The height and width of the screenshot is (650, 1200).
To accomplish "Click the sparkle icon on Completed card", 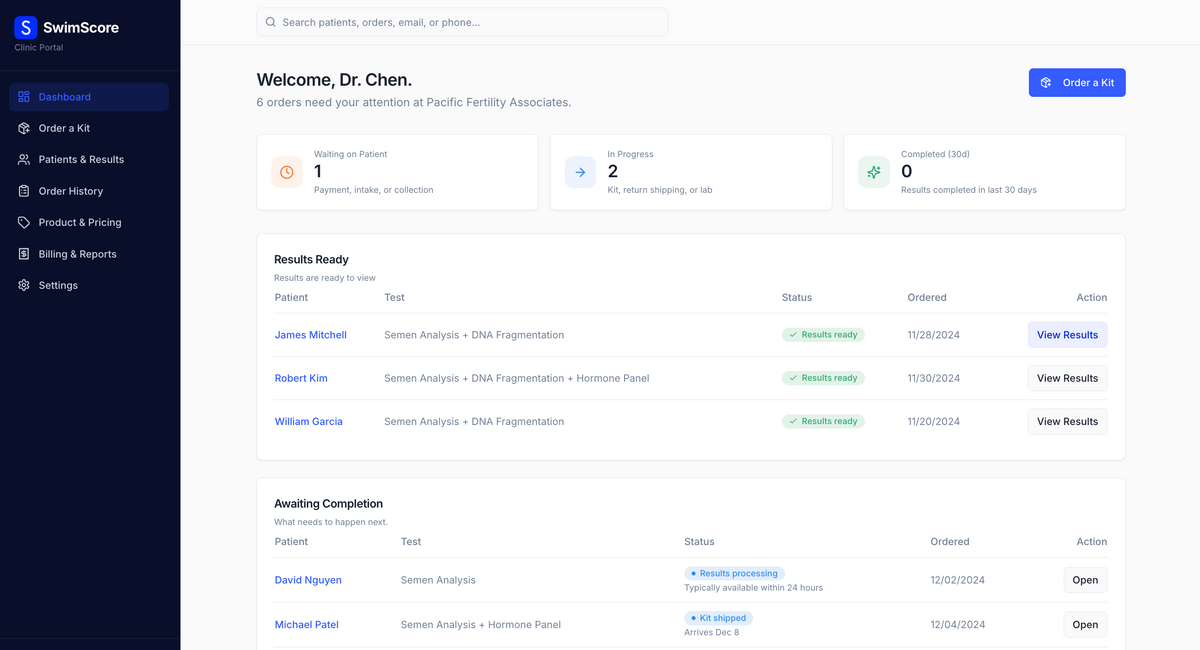I will (x=874, y=172).
